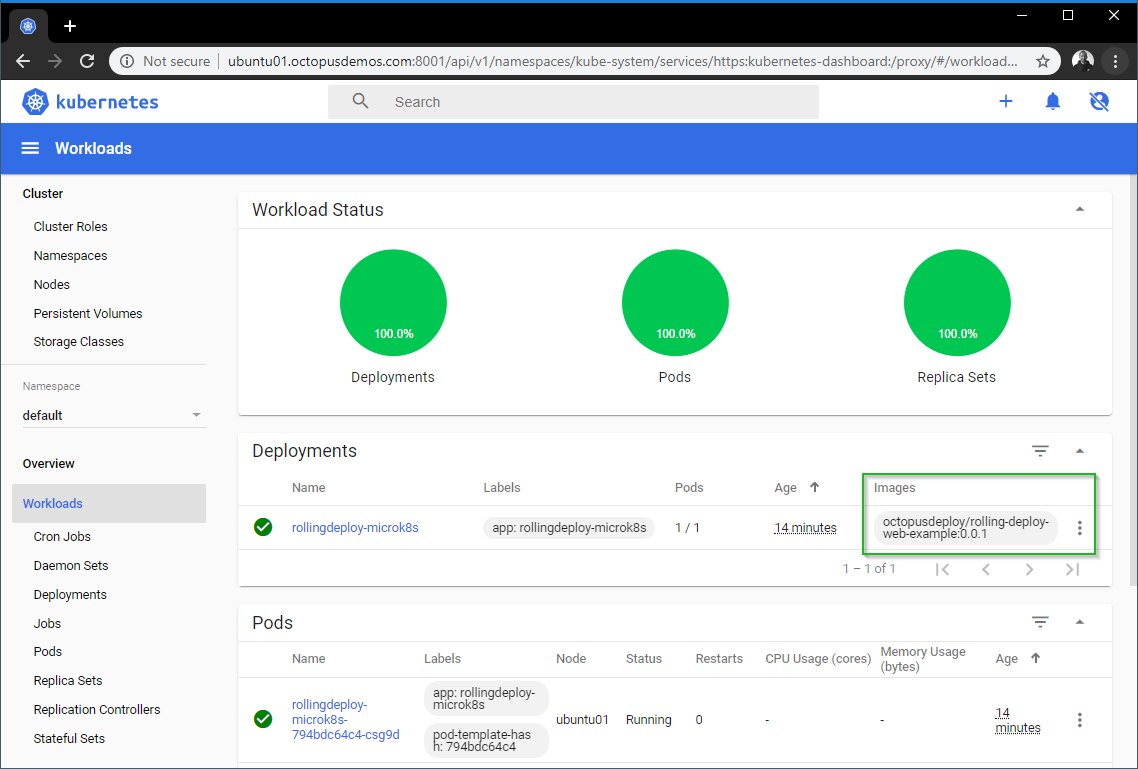Open the notifications bell icon
The width and height of the screenshot is (1138, 769).
(1052, 101)
